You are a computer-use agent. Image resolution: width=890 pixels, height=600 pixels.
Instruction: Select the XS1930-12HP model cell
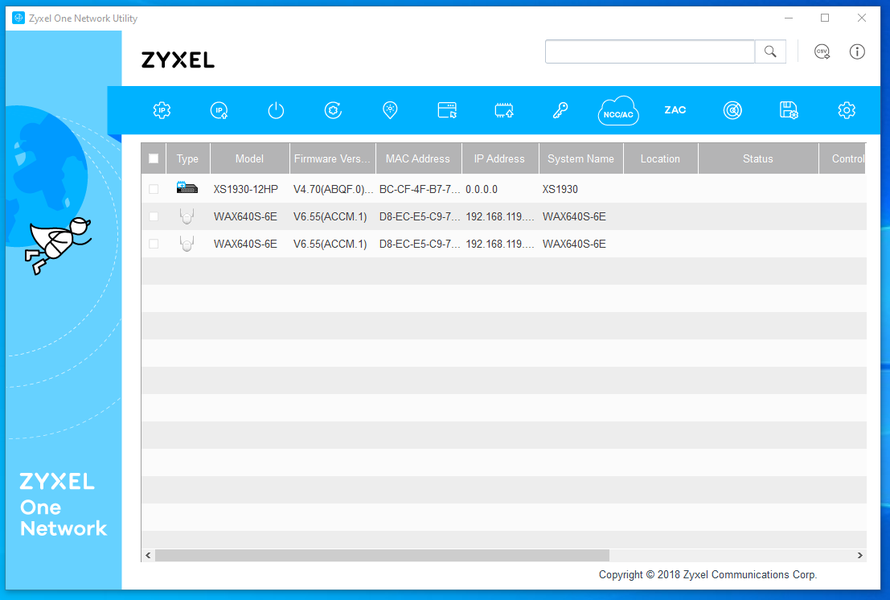246,189
